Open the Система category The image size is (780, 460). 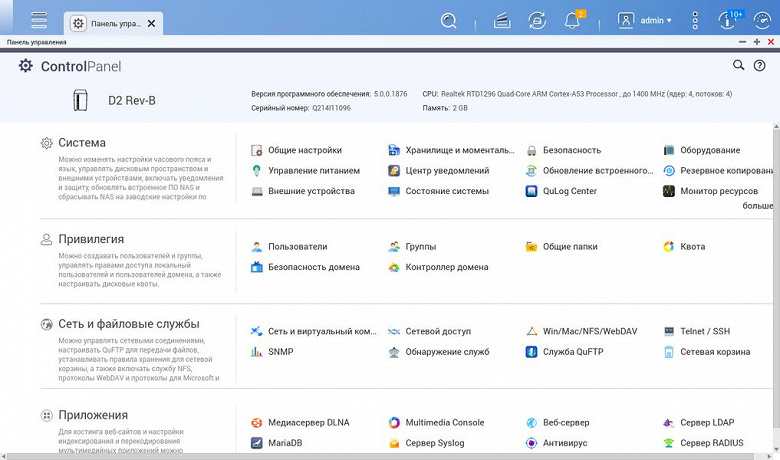[x=82, y=143]
